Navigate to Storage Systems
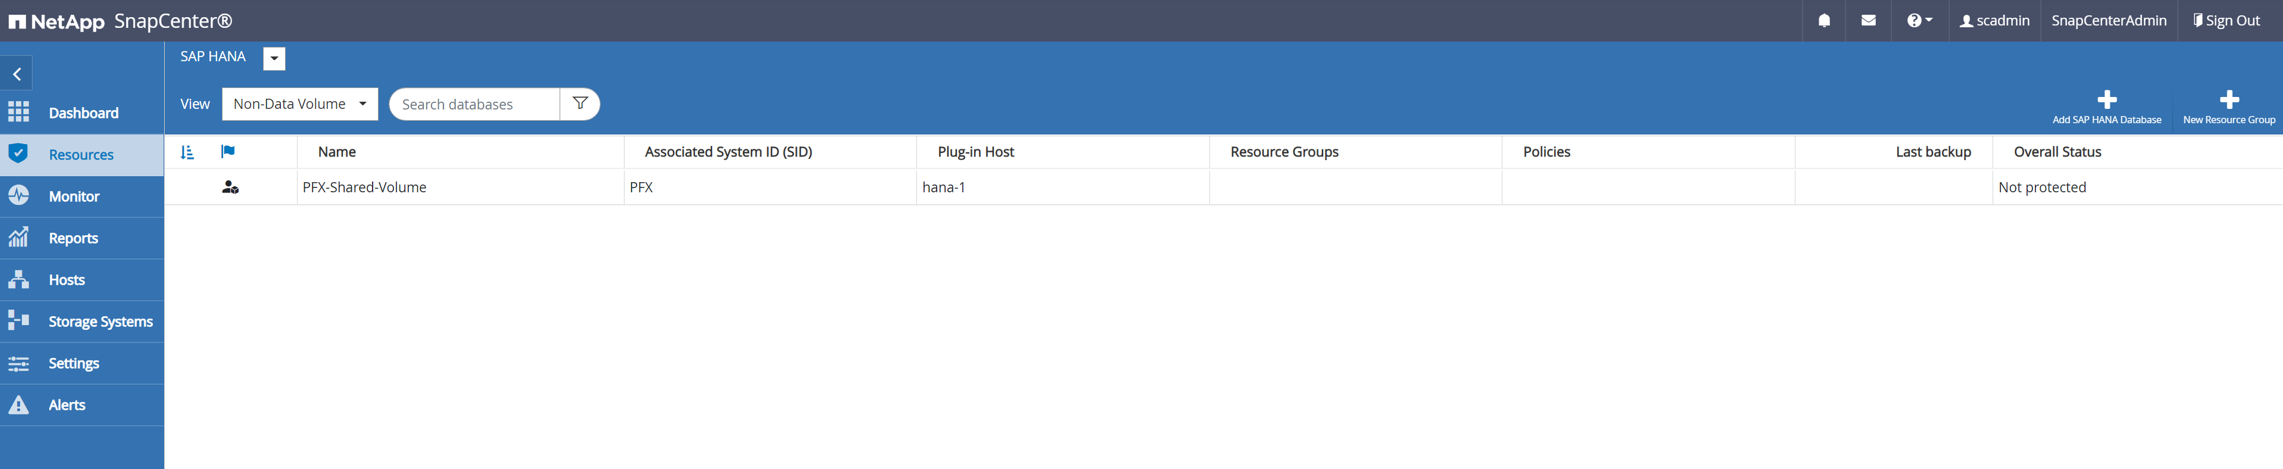This screenshot has width=2283, height=469. pyautogui.click(x=100, y=321)
